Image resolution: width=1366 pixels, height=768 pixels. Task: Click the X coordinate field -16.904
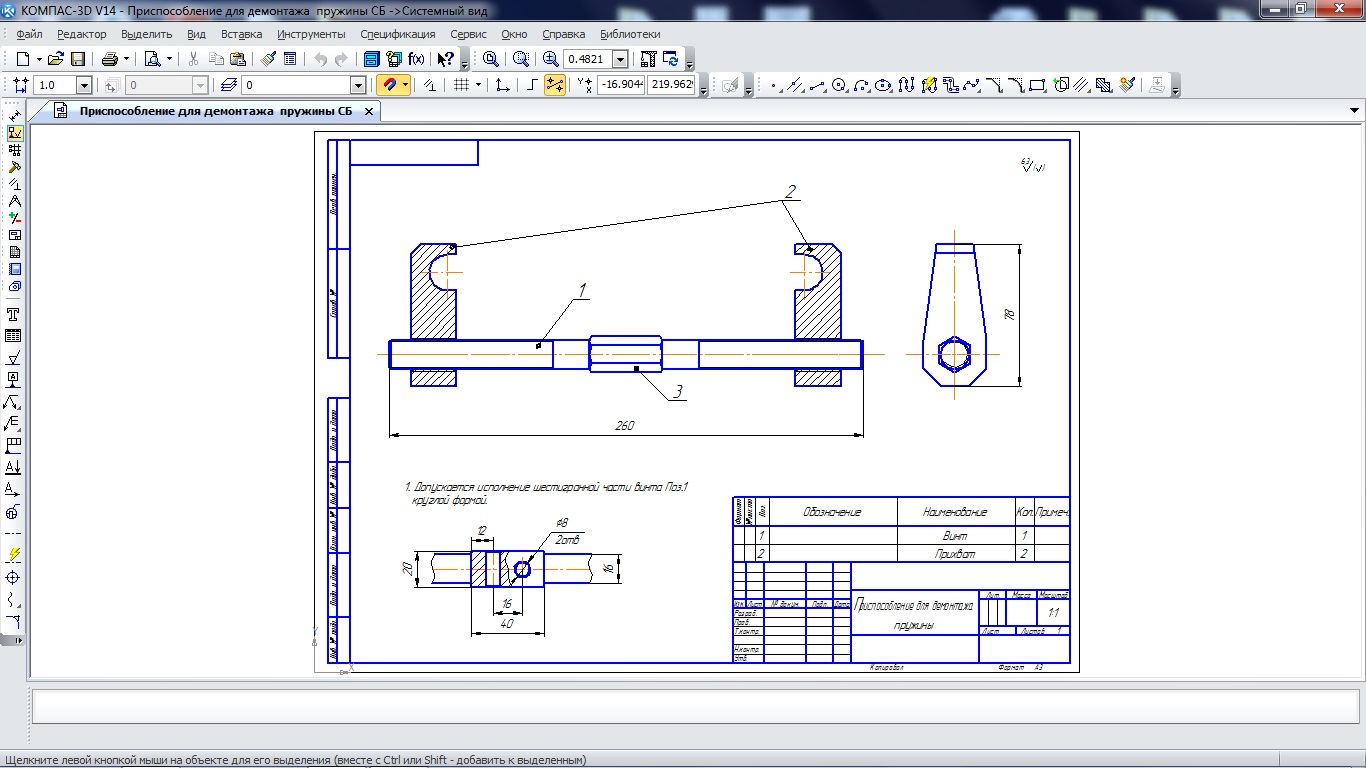(622, 86)
